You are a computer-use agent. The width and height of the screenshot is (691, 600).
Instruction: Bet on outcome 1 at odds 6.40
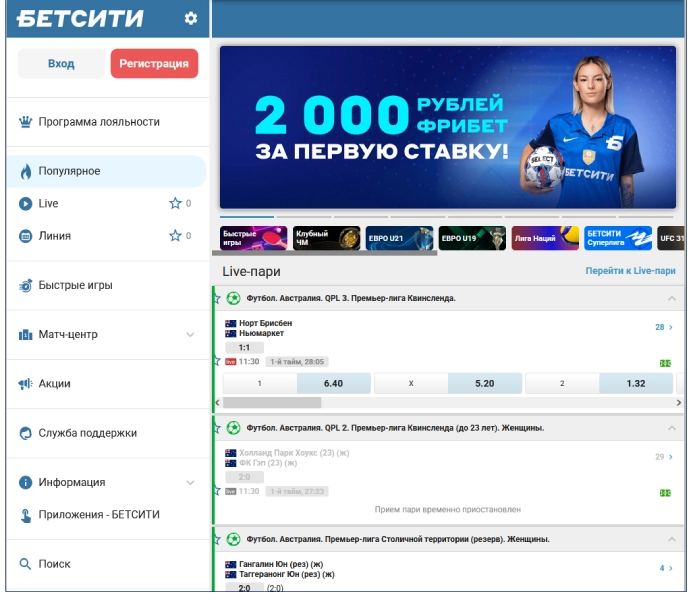click(297, 383)
